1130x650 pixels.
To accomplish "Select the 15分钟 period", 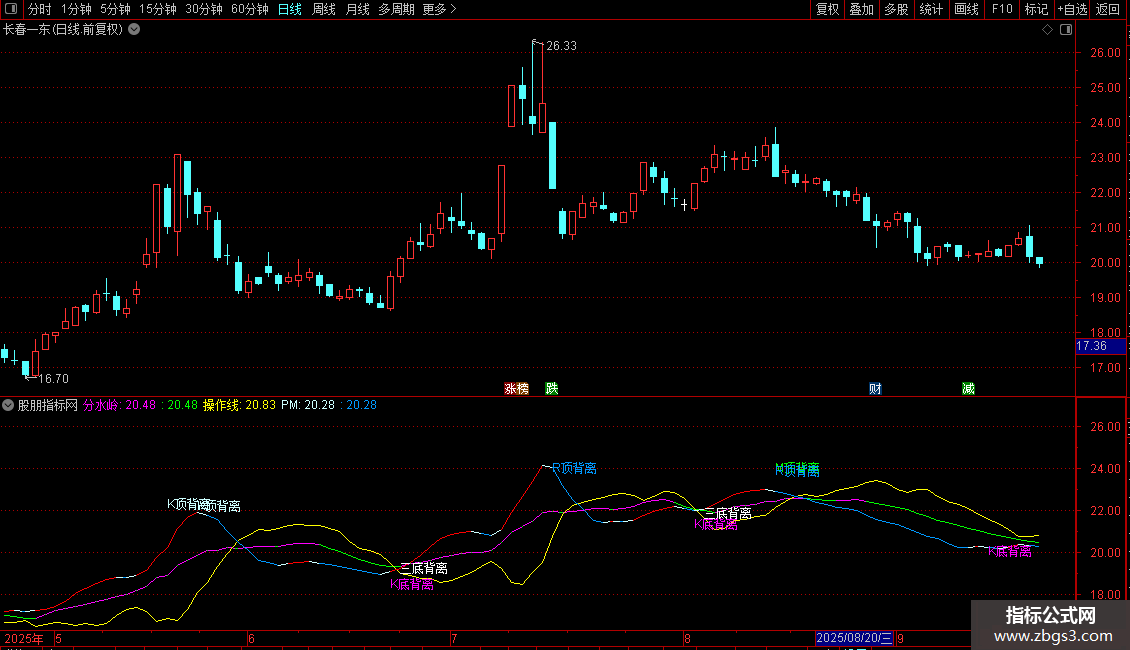I will pos(158,9).
